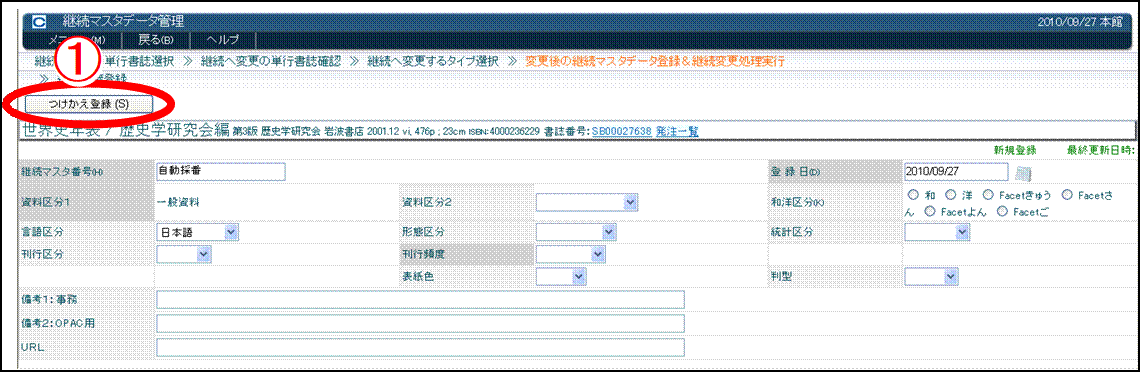Click the C application logo icon
This screenshot has height=372, width=1140.
(39, 22)
